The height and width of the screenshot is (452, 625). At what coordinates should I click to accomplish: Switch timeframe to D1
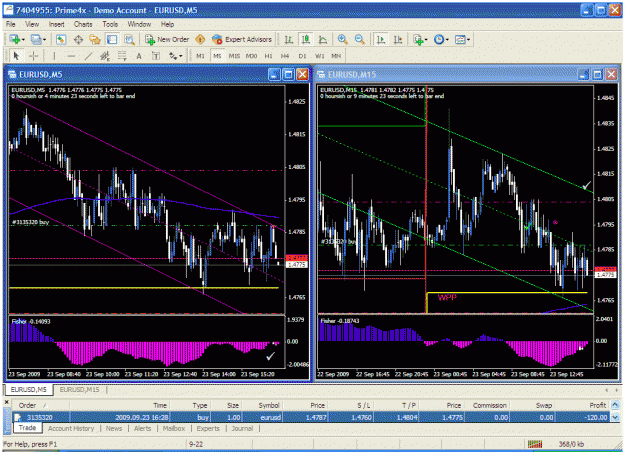(302, 56)
